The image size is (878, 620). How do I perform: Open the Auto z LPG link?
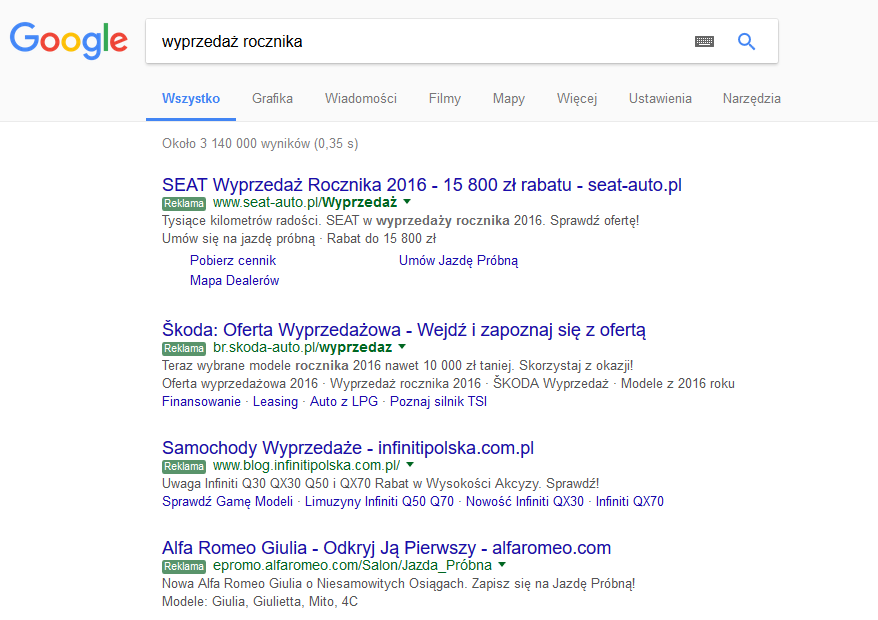pyautogui.click(x=344, y=402)
